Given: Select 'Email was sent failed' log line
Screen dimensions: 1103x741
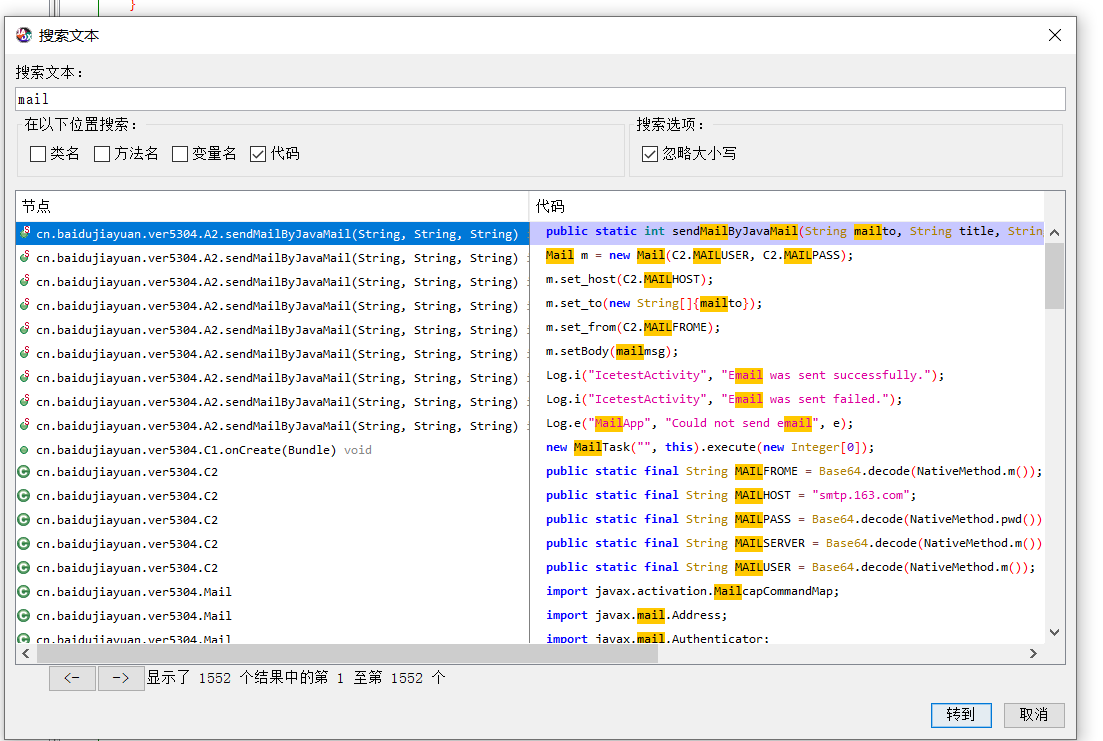Looking at the screenshot, I should point(724,399).
